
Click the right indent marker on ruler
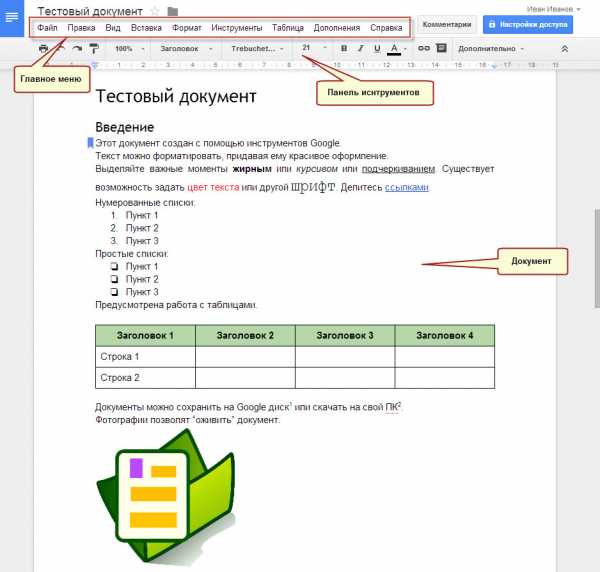coord(494,66)
